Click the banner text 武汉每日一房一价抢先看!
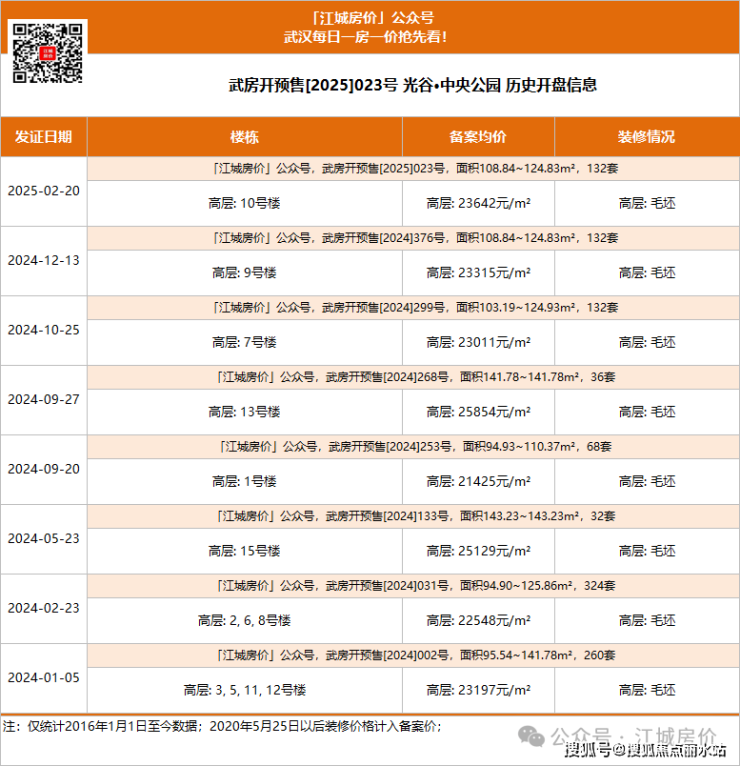This screenshot has height=766, width=740. click(x=365, y=37)
